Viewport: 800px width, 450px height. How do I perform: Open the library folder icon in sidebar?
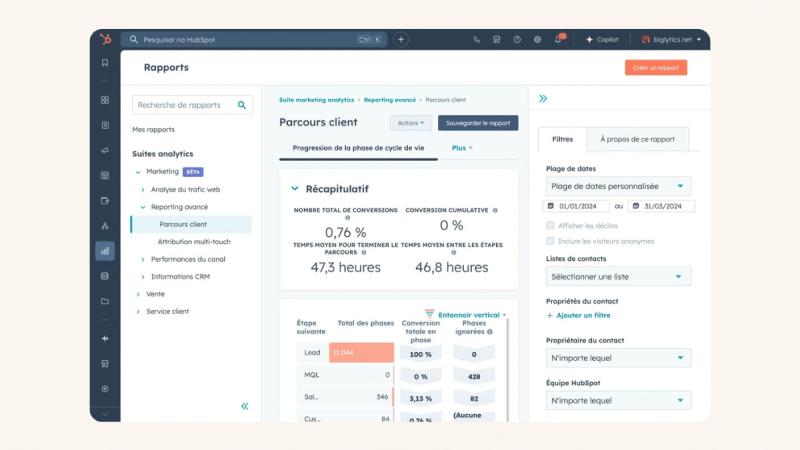[x=105, y=301]
